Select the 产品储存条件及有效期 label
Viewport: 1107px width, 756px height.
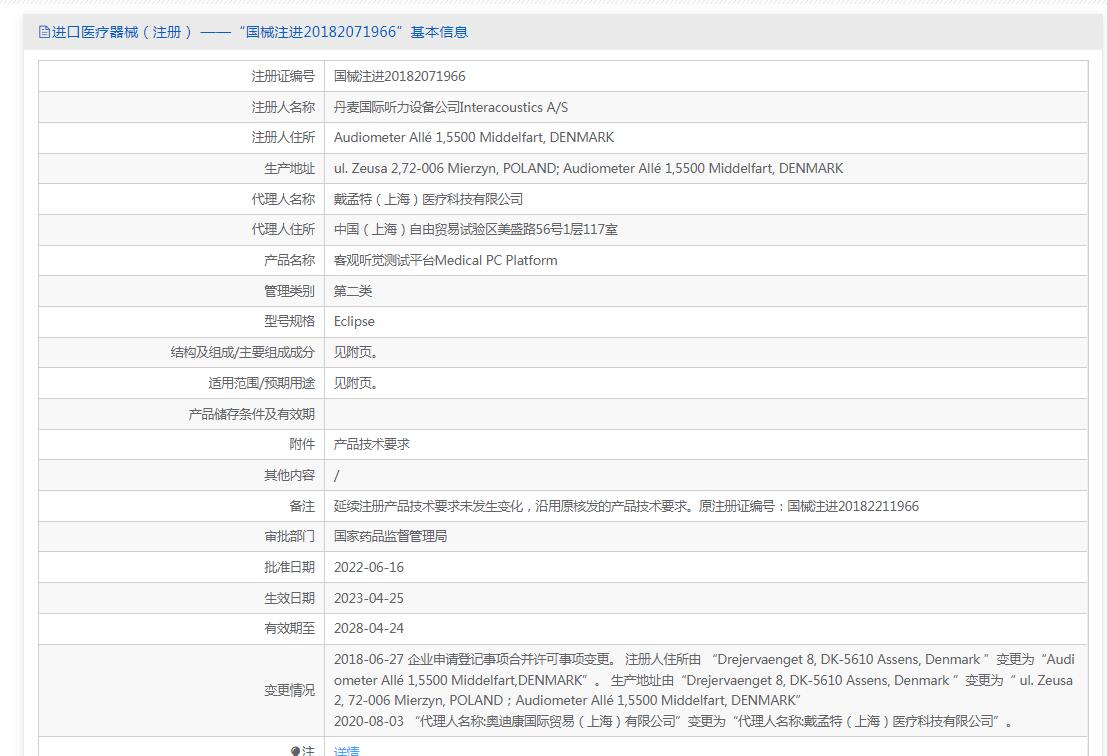click(x=252, y=414)
